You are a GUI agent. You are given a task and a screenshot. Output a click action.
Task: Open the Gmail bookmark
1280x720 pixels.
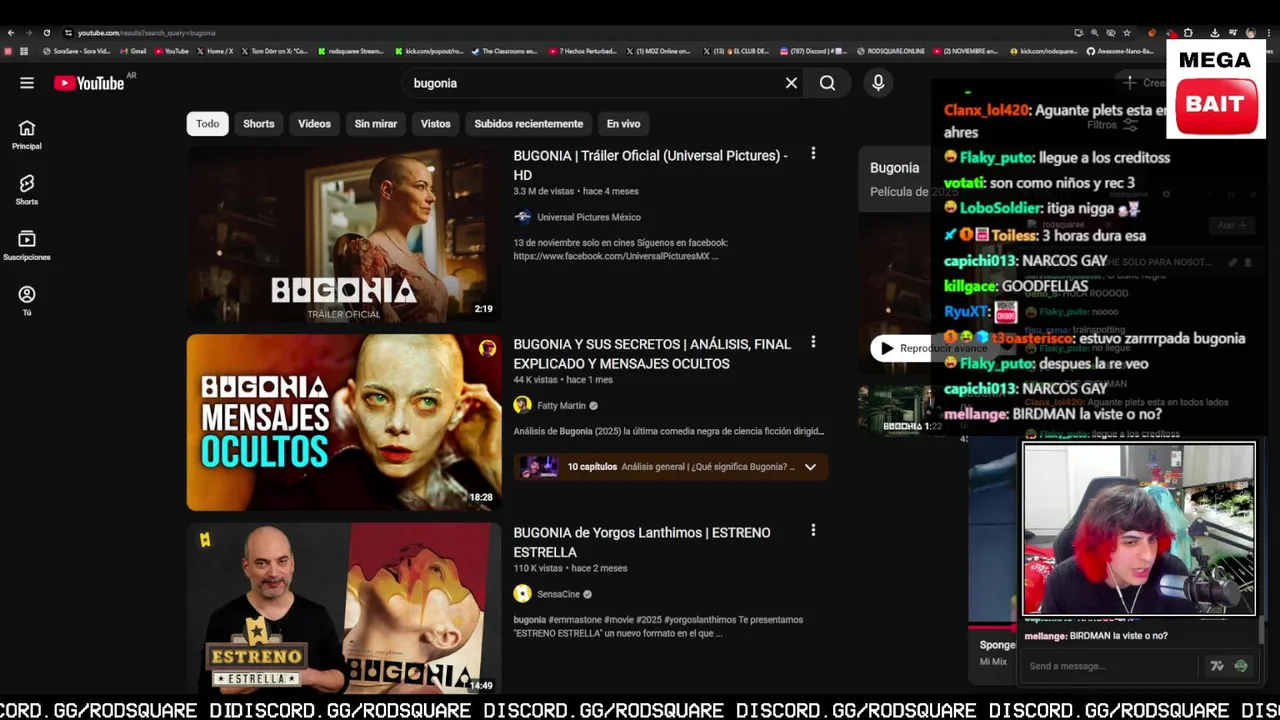pos(133,51)
